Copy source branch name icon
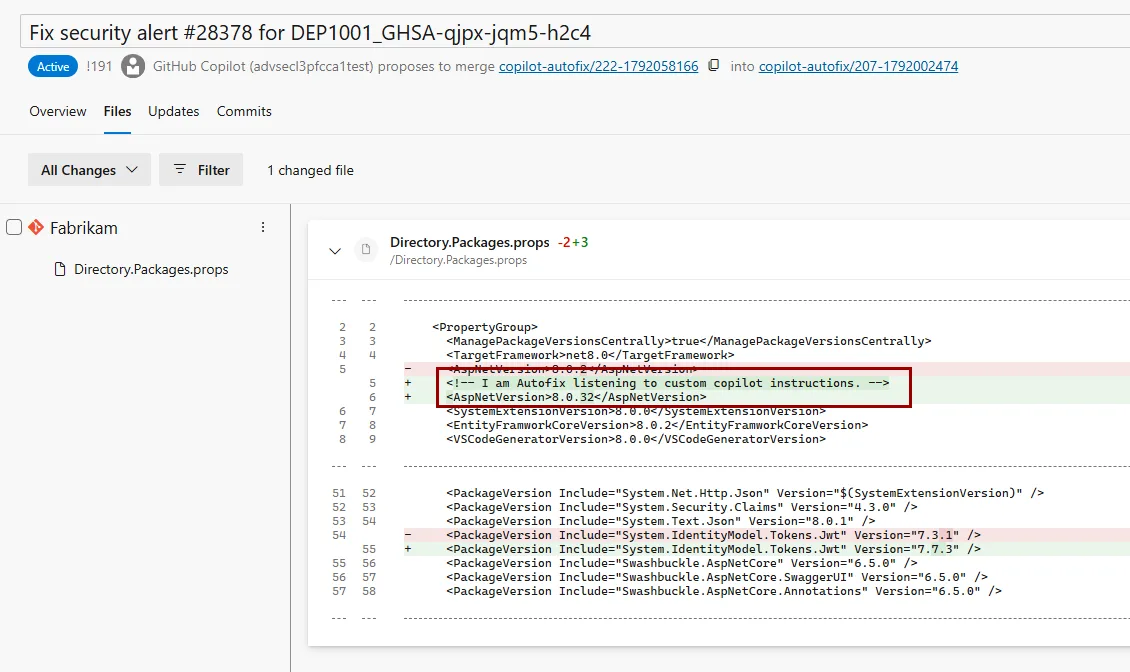 (x=713, y=66)
